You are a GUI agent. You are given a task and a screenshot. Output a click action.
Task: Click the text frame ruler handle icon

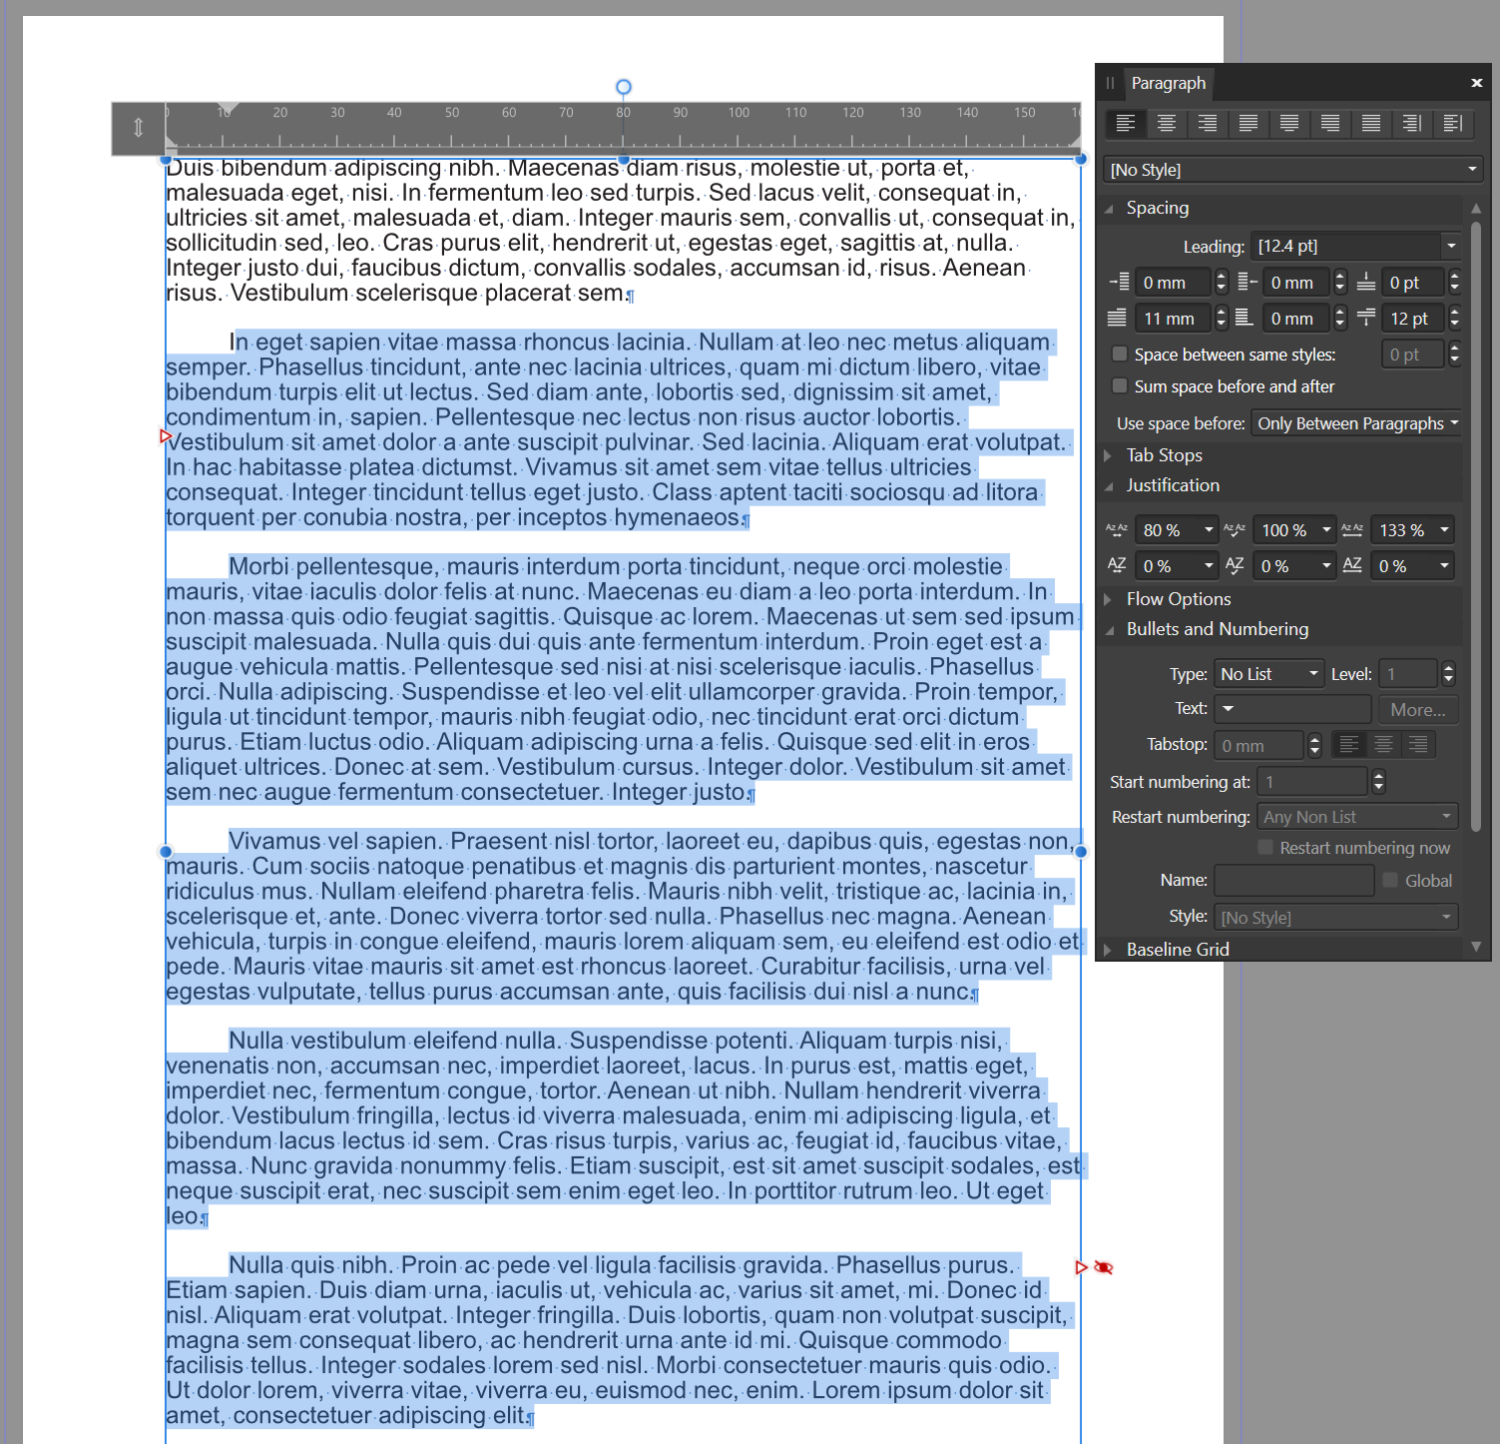coord(138,128)
